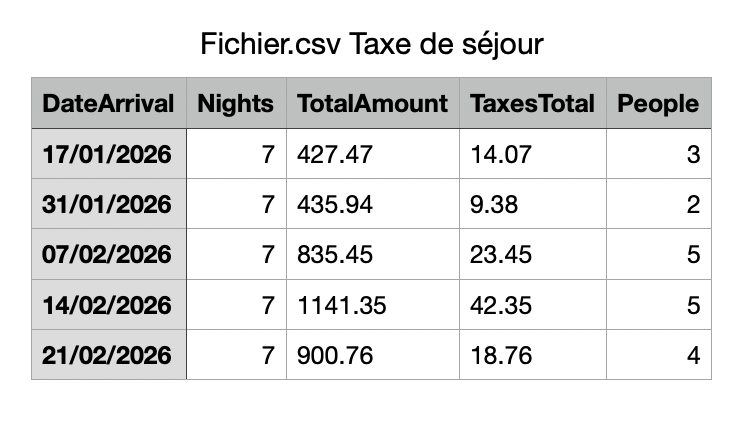Image resolution: width=748 pixels, height=434 pixels.
Task: Select the Nights column header
Action: 235,103
